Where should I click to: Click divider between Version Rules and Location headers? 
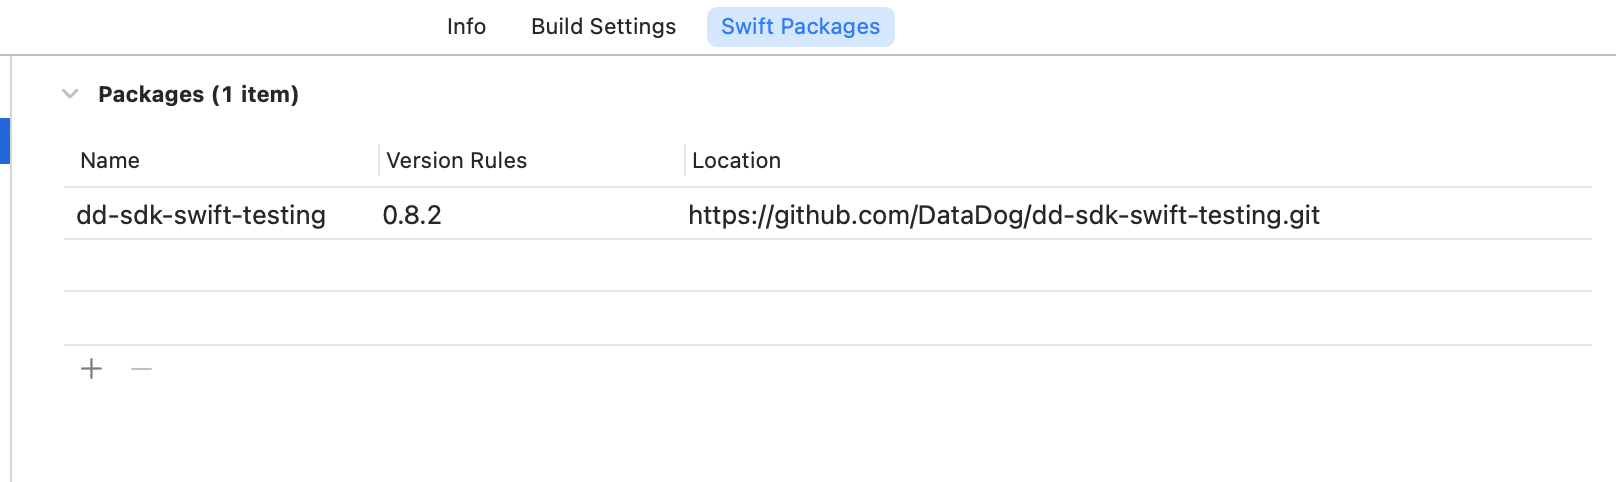[685, 160]
